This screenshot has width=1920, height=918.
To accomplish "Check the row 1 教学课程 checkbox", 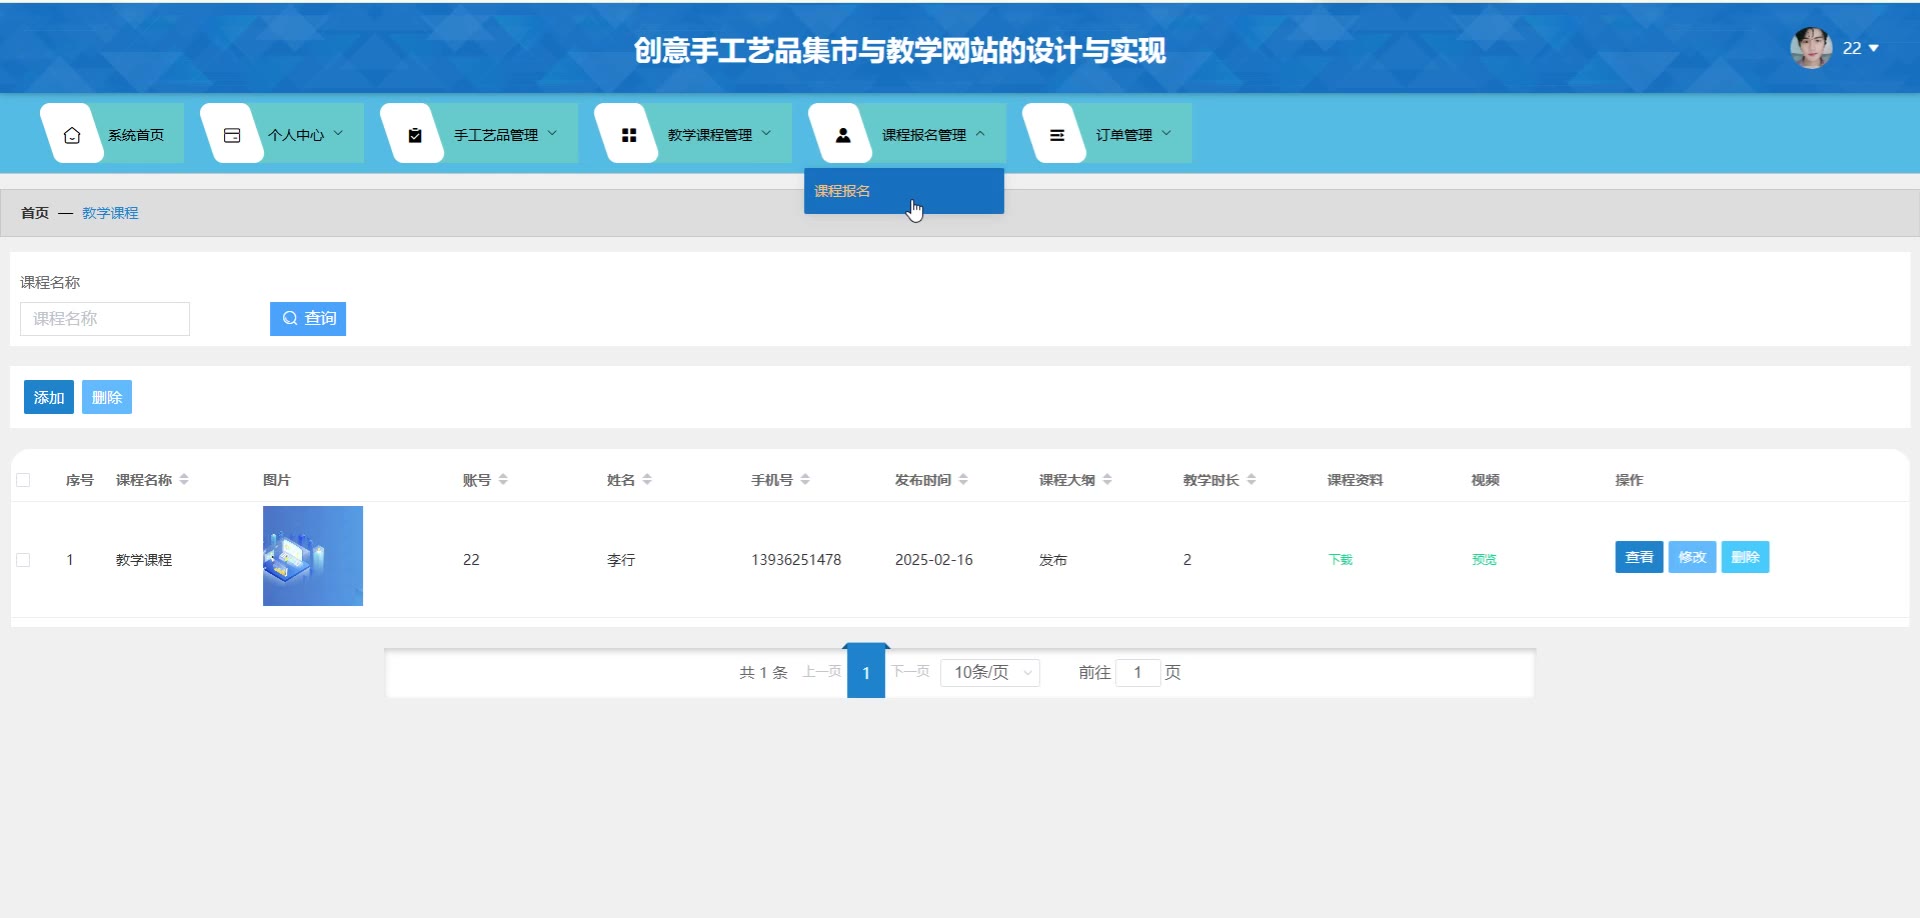I will [x=23, y=560].
